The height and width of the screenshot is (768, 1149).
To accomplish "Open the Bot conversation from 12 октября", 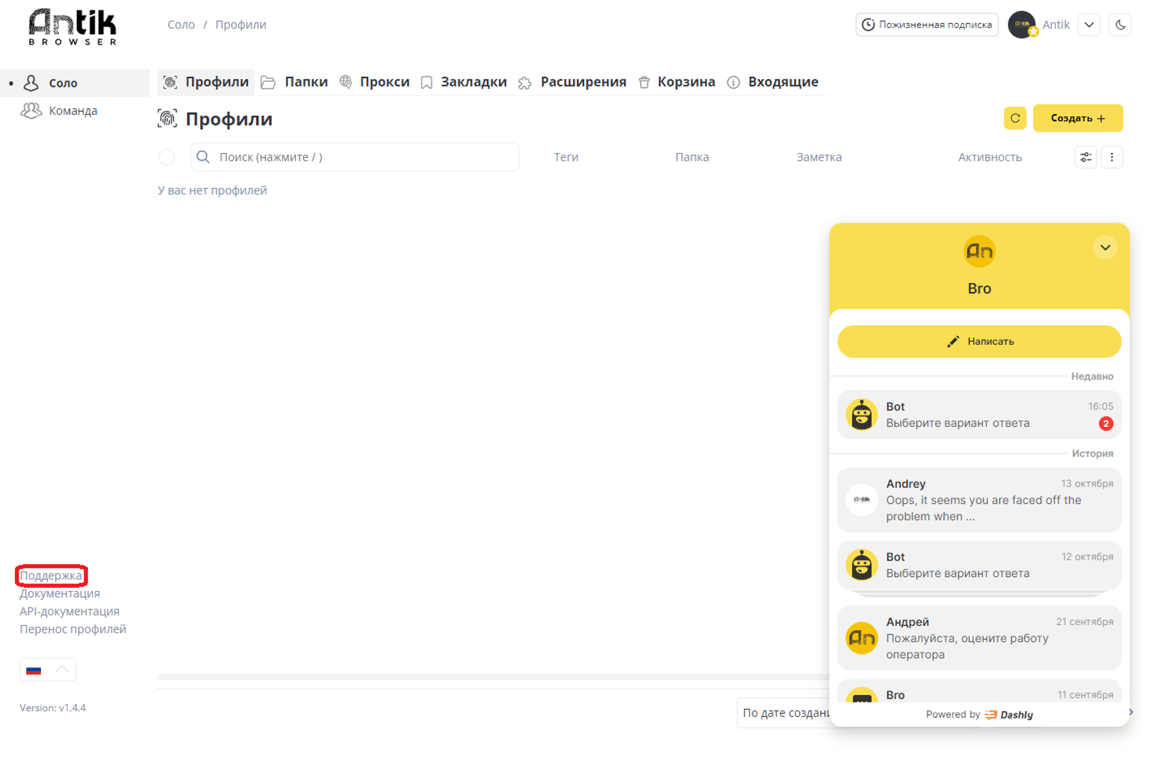I will pyautogui.click(x=979, y=565).
